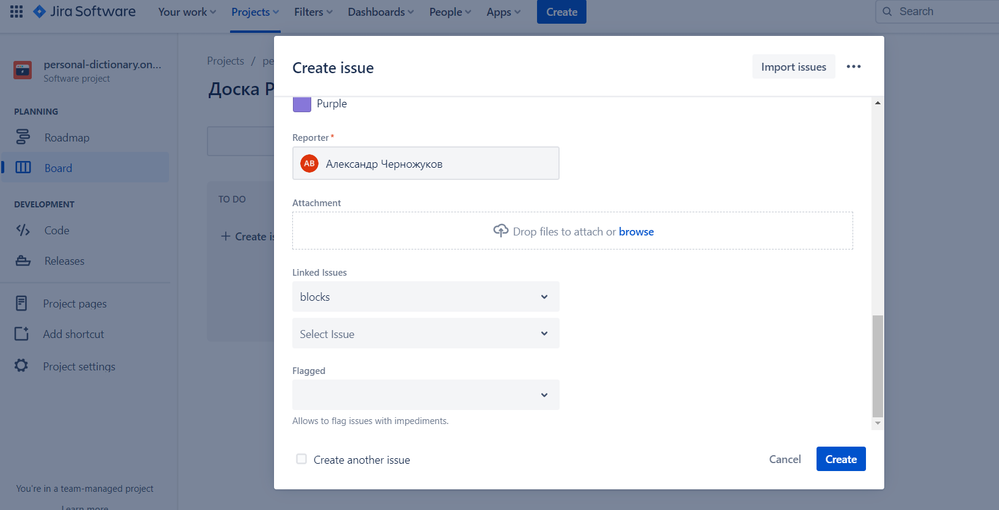The image size is (999, 510).
Task: Expand the Apps menu
Action: [503, 11]
